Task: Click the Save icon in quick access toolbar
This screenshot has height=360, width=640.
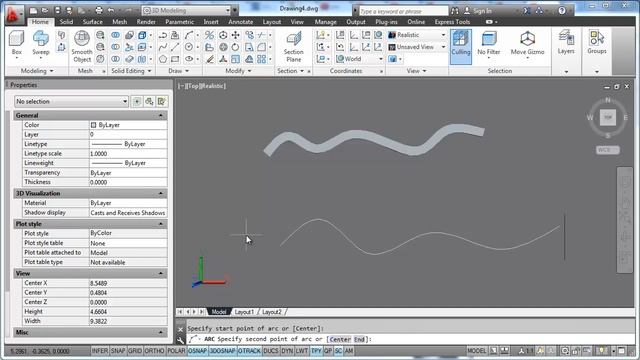Action: [57, 10]
